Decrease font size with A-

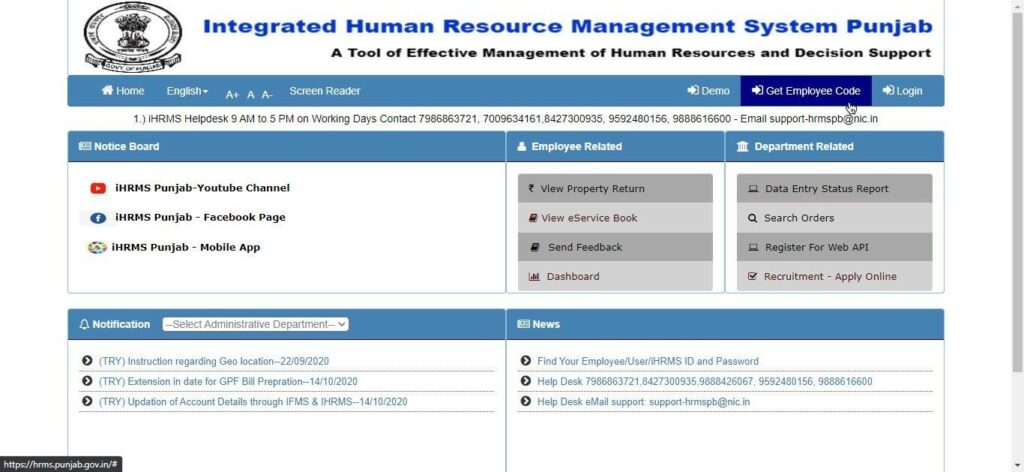tap(267, 95)
